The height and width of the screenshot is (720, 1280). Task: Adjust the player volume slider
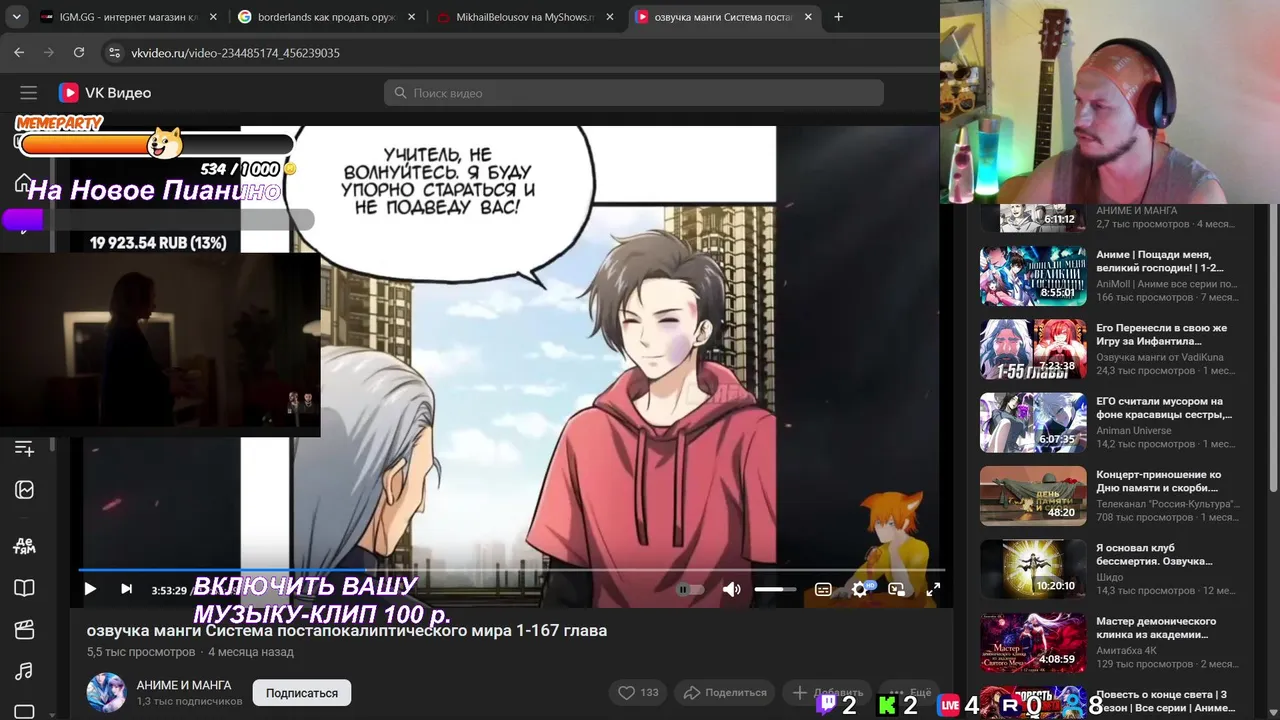[775, 589]
